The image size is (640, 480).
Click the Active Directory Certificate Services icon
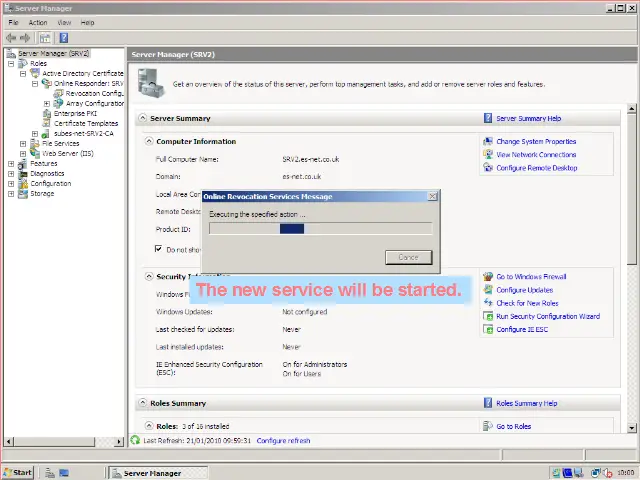coord(35,73)
